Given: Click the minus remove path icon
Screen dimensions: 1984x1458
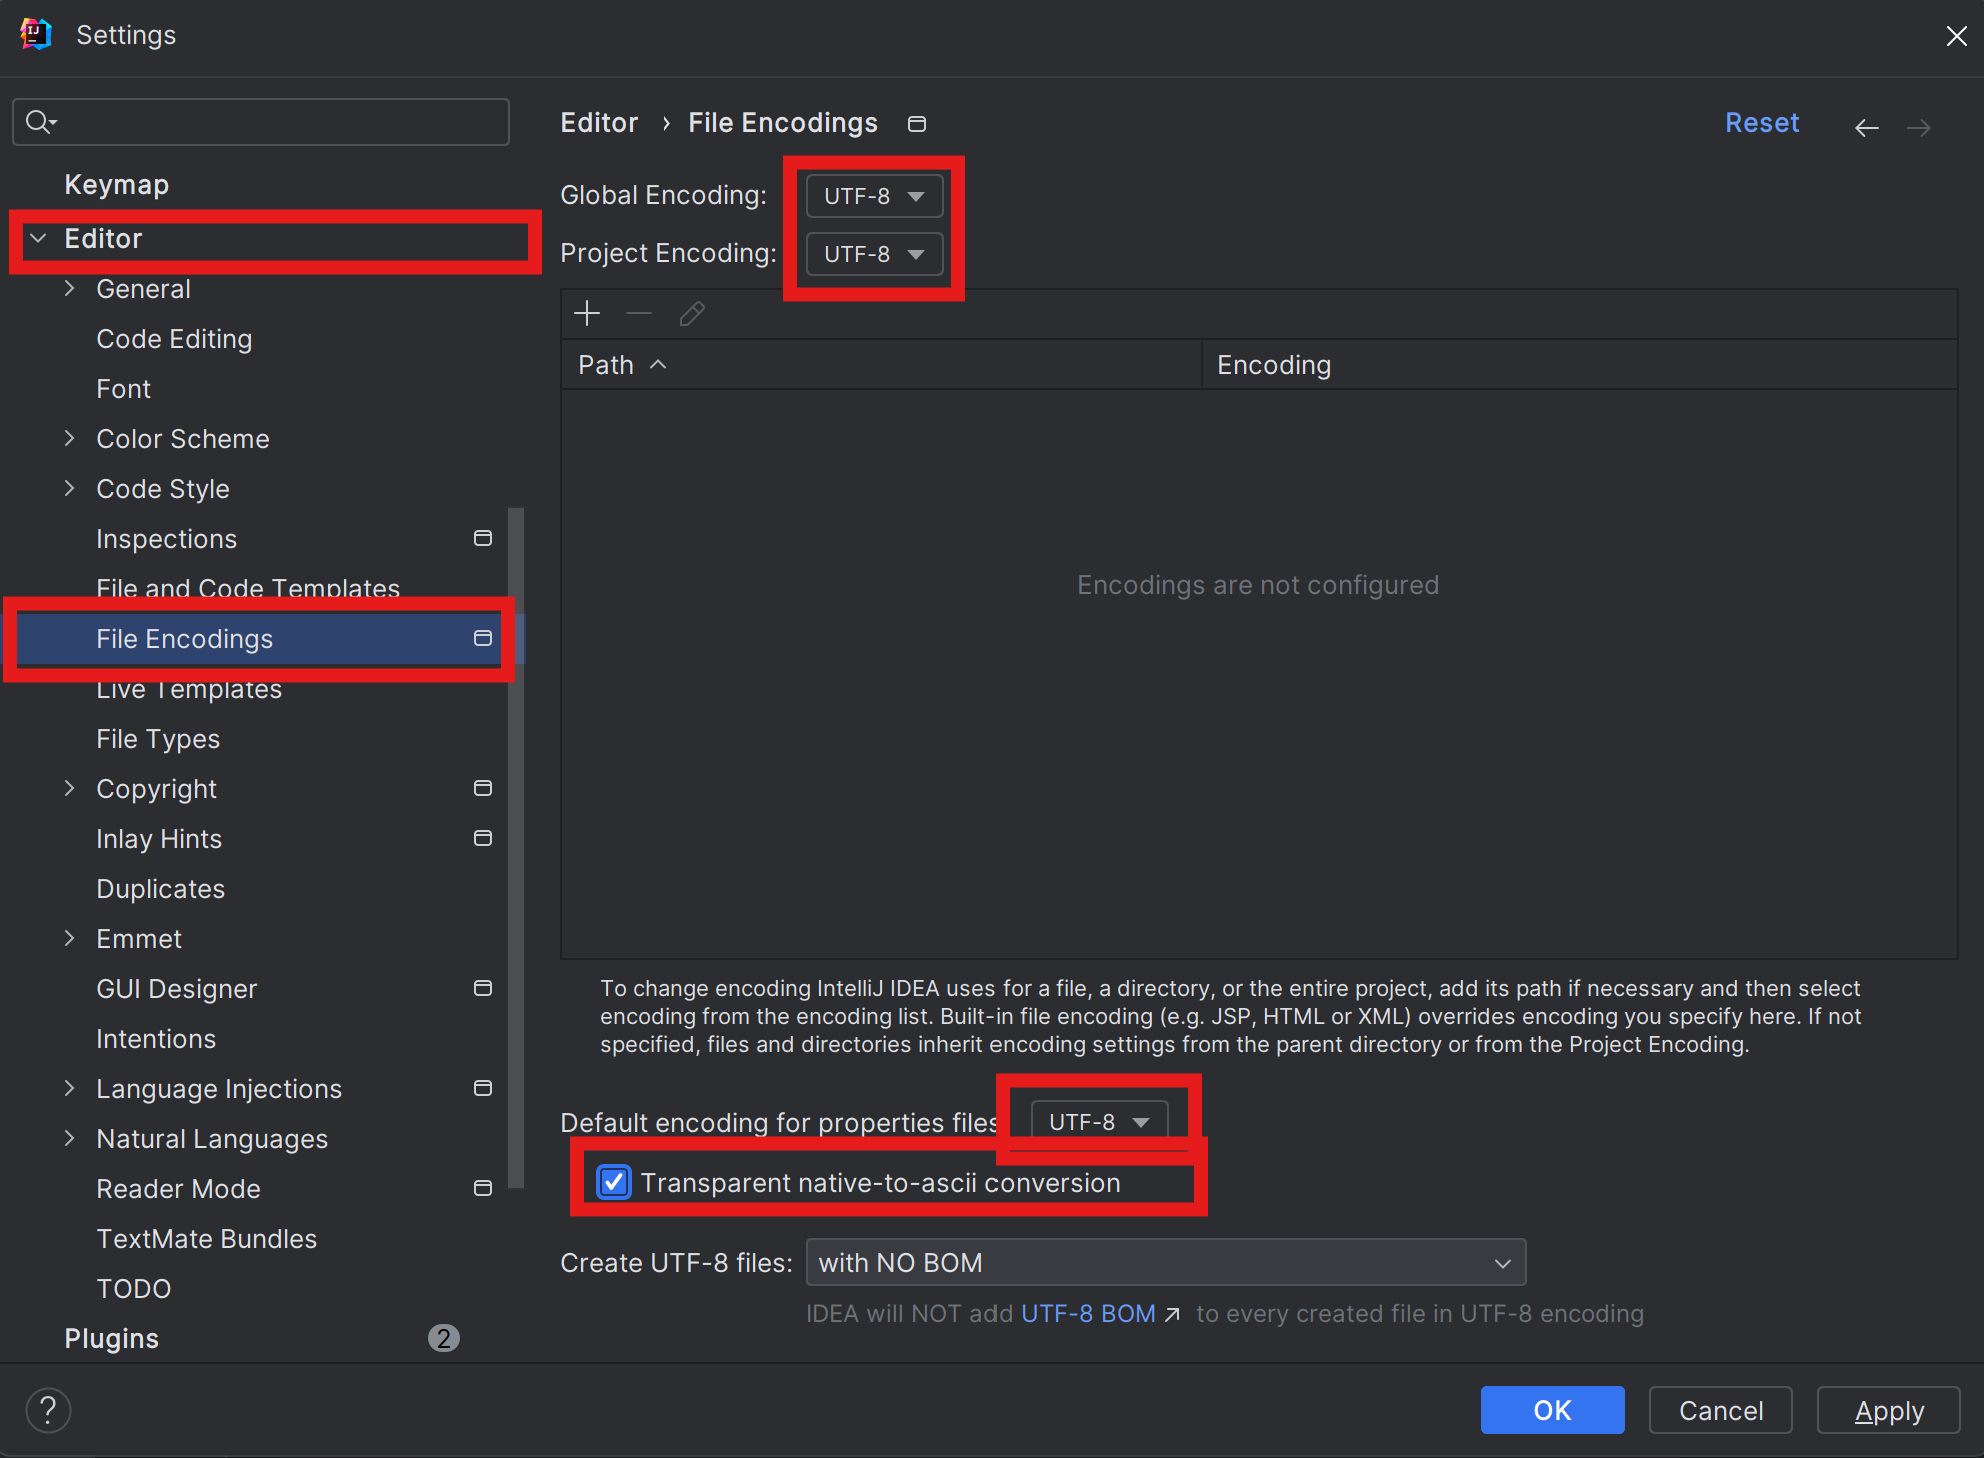Looking at the screenshot, I should click(639, 314).
